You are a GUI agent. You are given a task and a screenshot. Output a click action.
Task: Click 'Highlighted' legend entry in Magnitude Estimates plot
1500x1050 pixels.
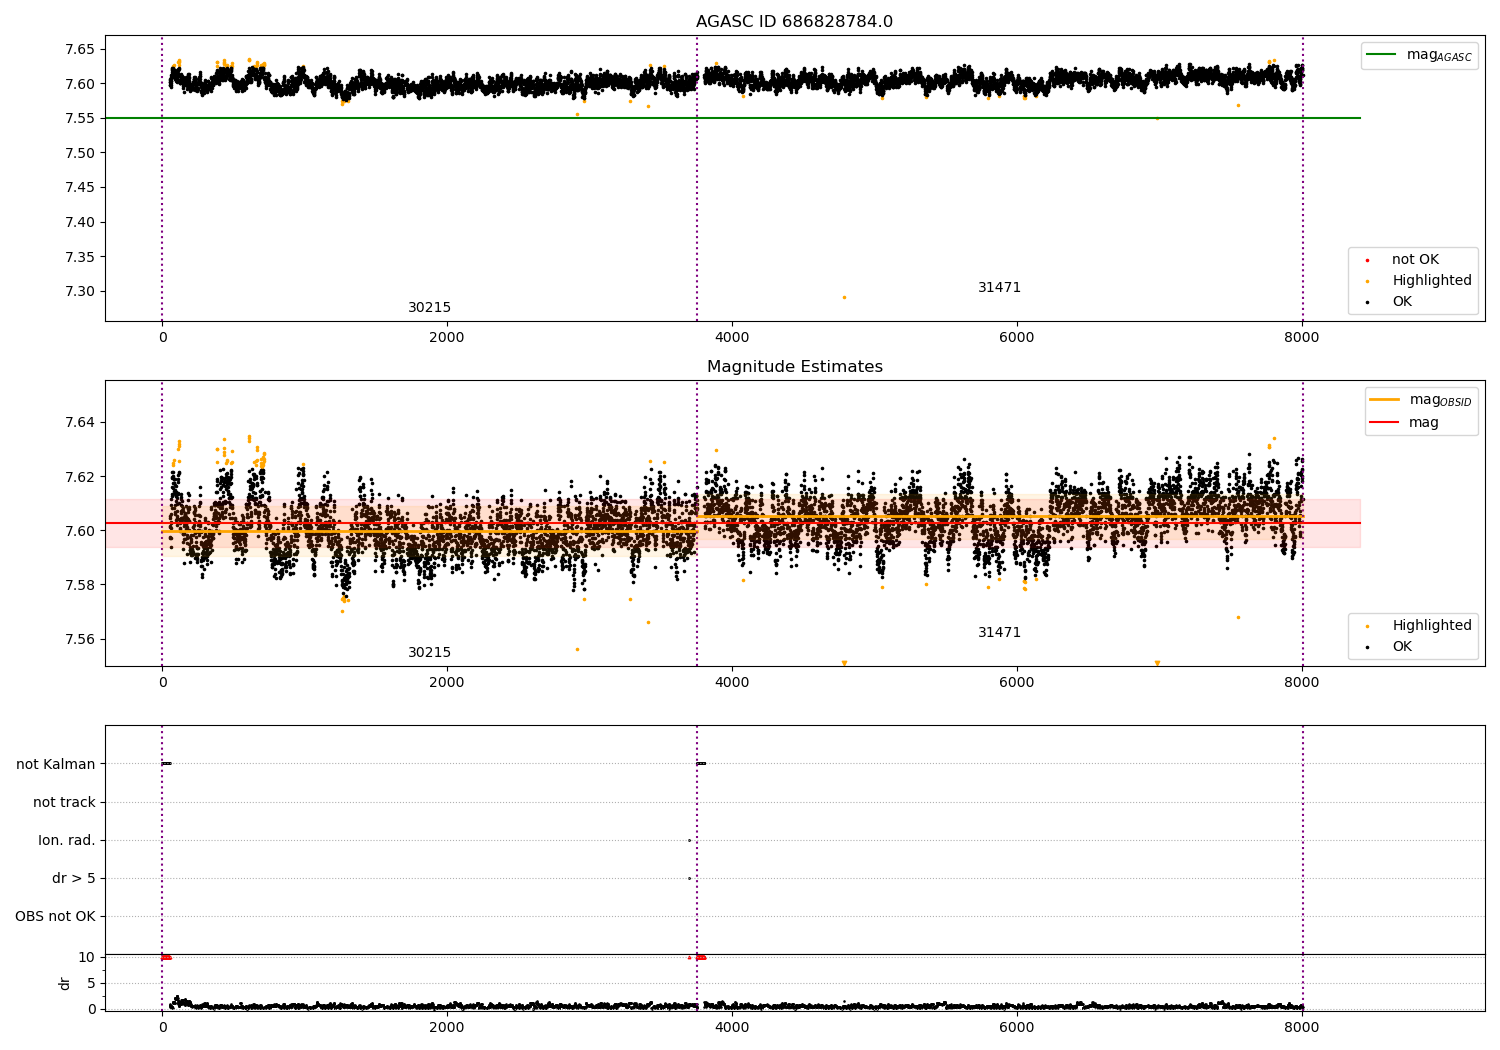click(1418, 625)
